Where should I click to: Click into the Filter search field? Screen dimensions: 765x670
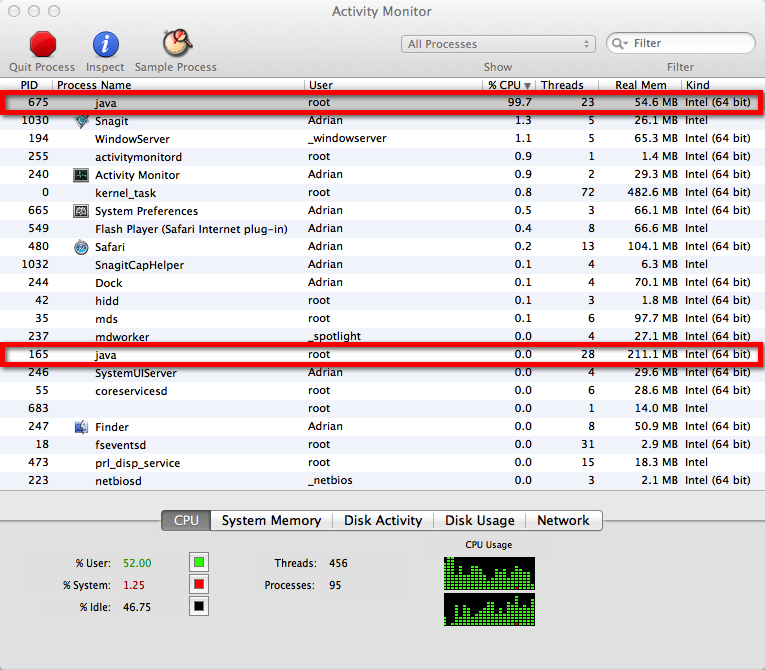click(x=681, y=43)
